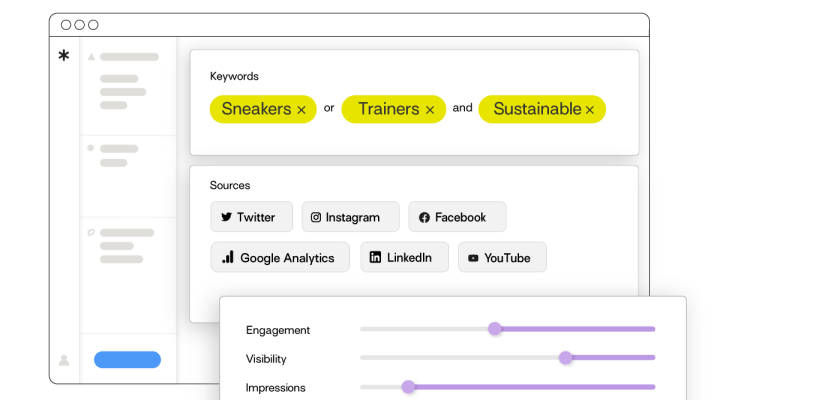Select the third sidebar section icon
Screen dimensions: 840x400
(91, 232)
